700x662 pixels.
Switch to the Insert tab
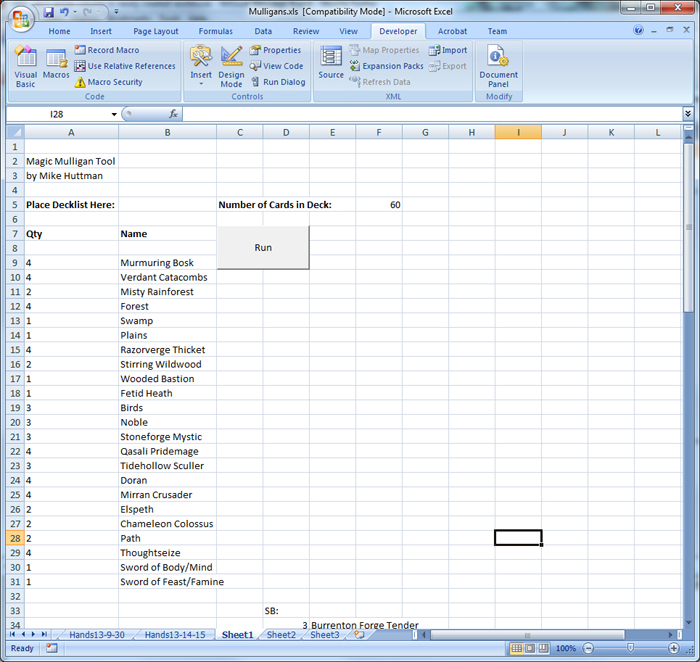[x=101, y=31]
